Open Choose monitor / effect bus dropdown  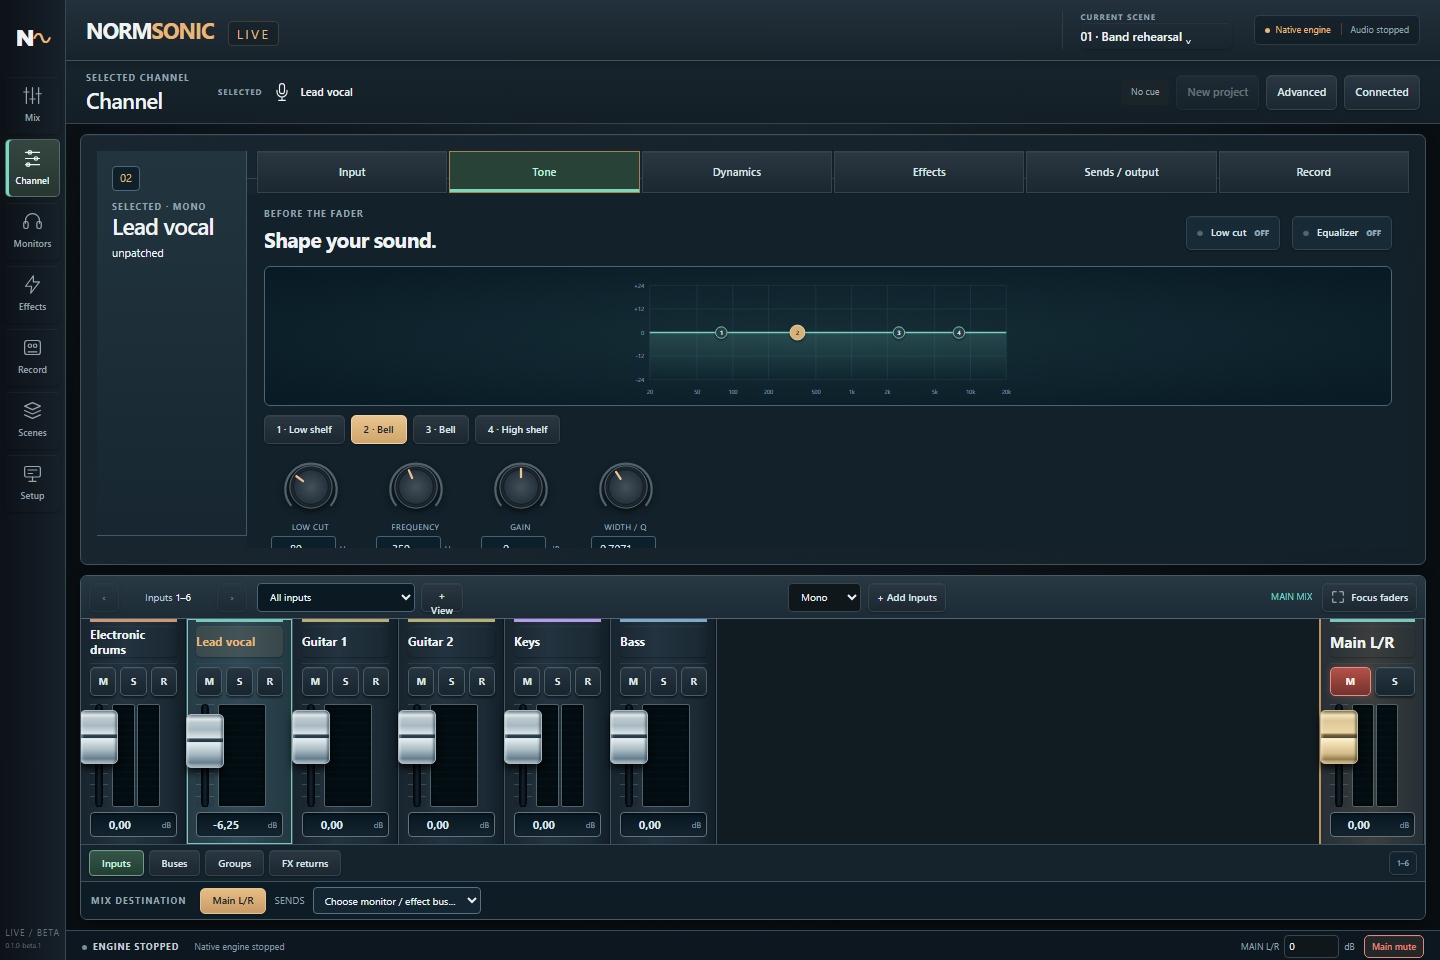pos(397,901)
